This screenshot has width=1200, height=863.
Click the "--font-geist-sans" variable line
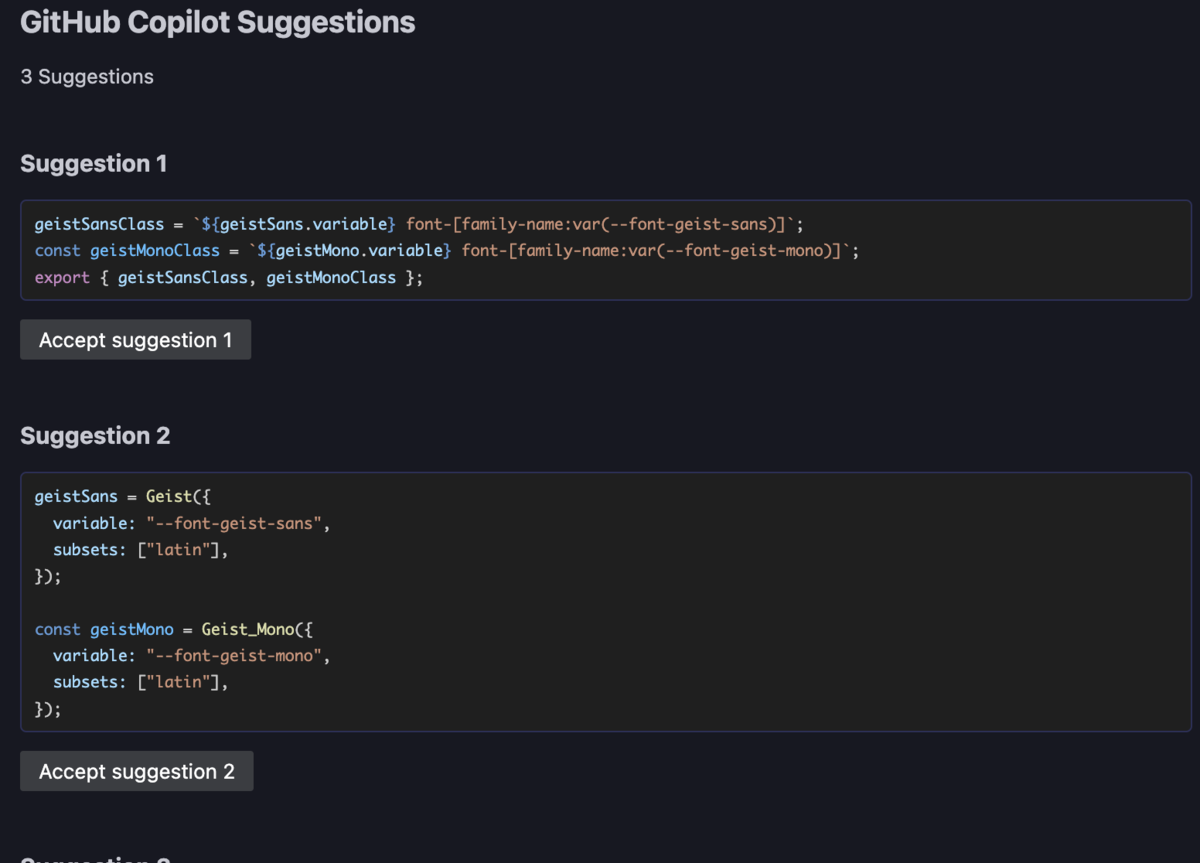click(x=191, y=523)
